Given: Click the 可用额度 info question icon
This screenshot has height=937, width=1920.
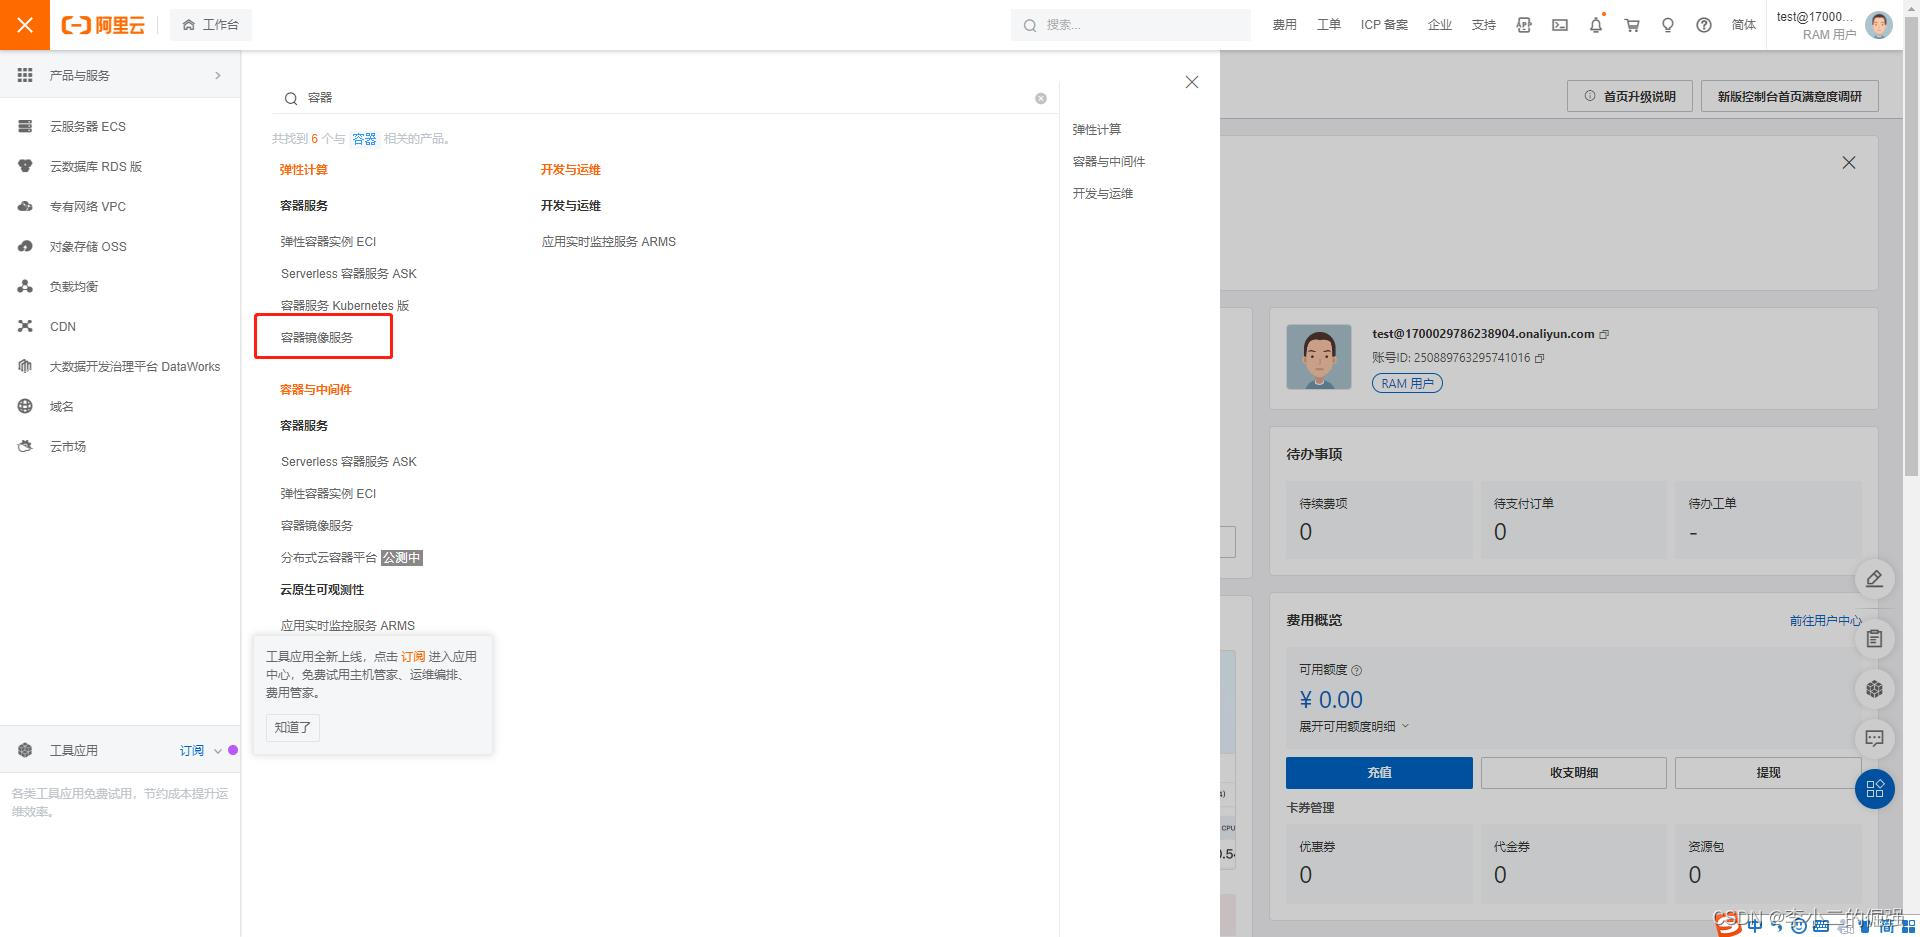Looking at the screenshot, I should (1357, 670).
